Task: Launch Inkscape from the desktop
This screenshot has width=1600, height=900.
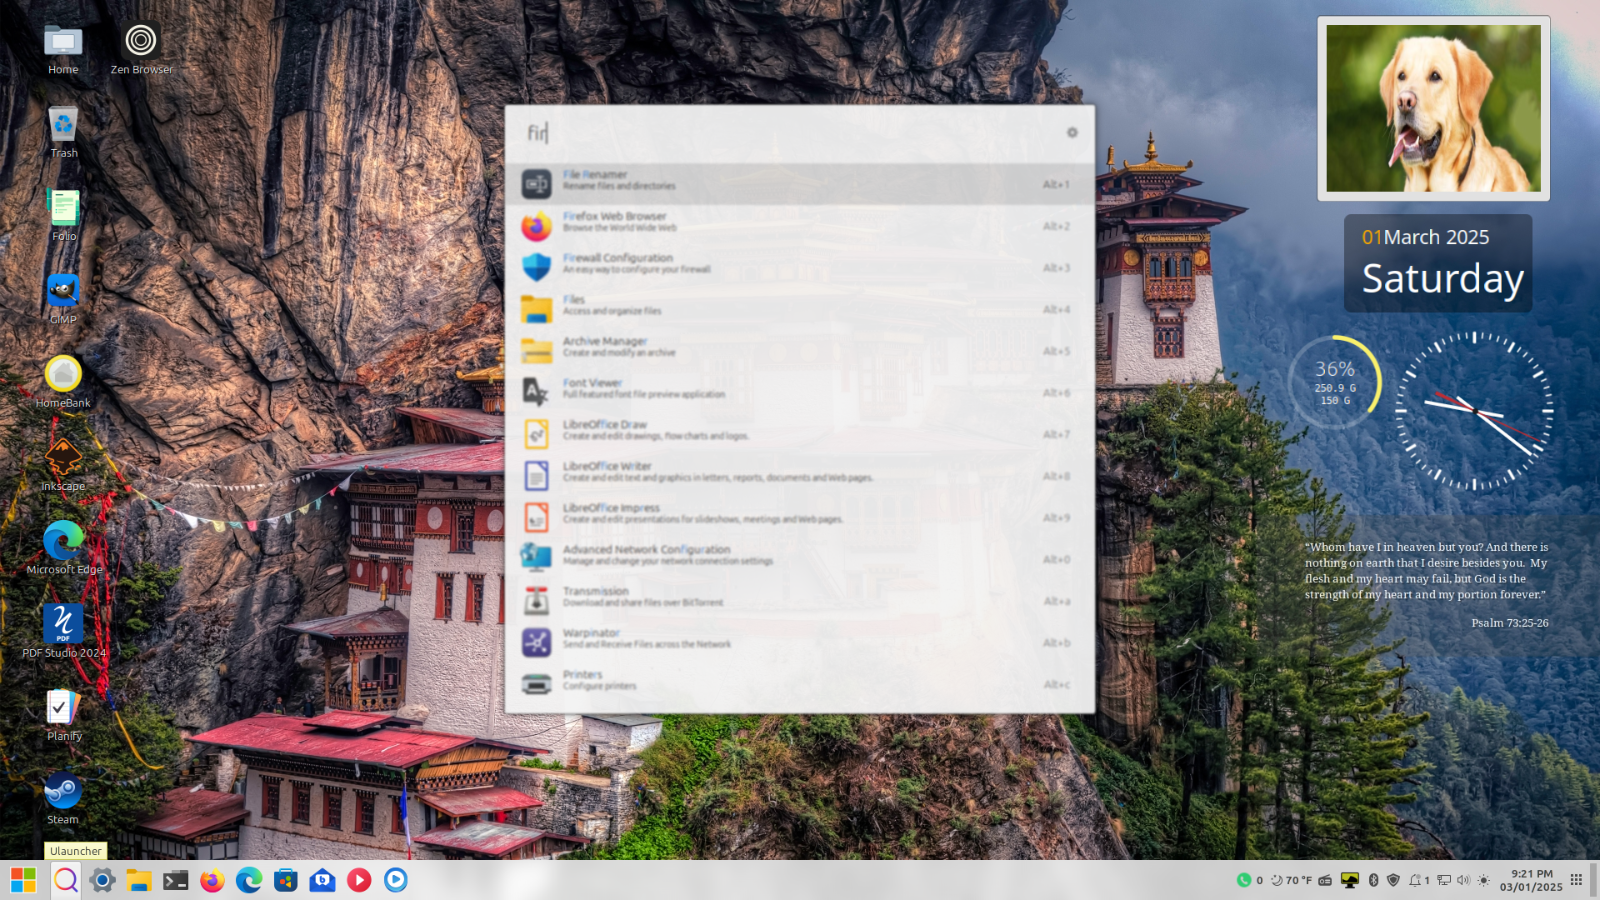Action: coord(63,466)
